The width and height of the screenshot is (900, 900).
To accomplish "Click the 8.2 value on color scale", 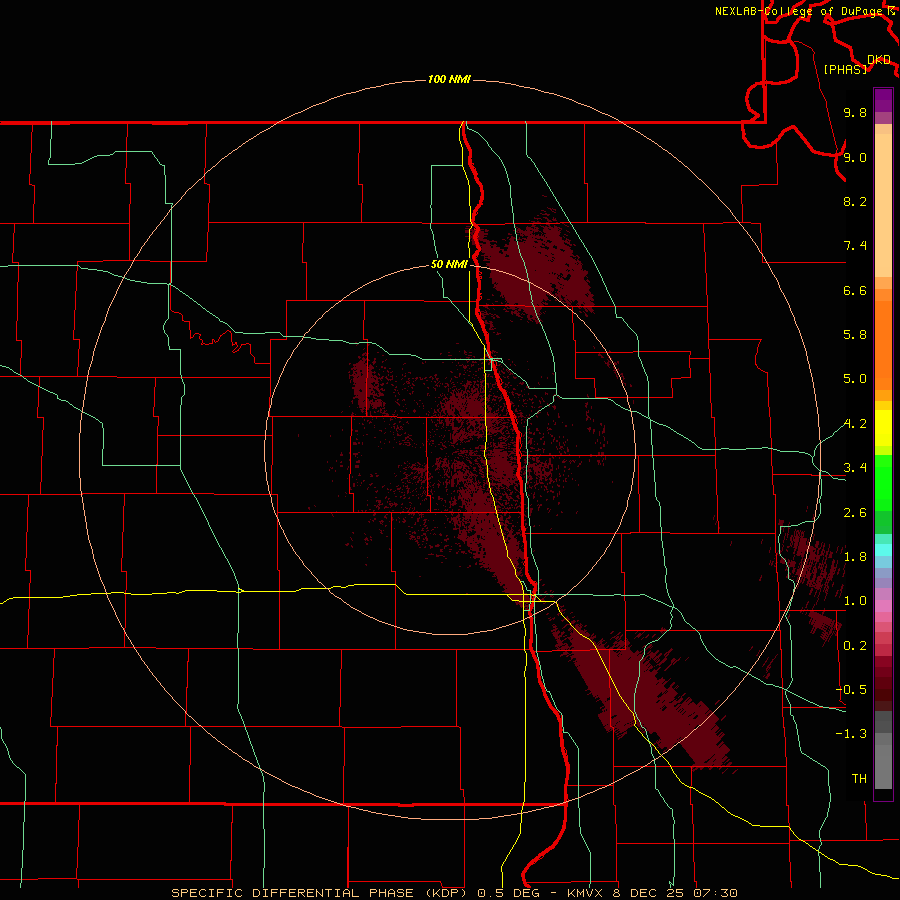I will 855,201.
